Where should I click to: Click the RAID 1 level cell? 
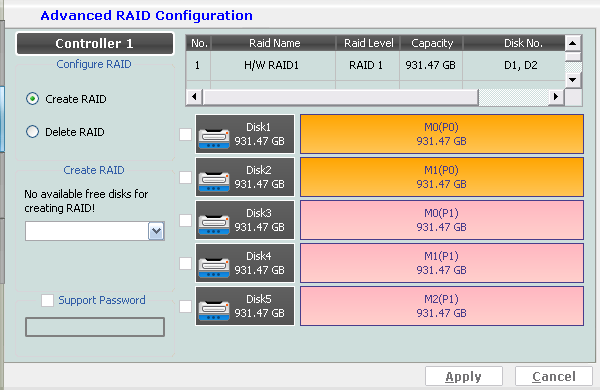[x=366, y=65]
